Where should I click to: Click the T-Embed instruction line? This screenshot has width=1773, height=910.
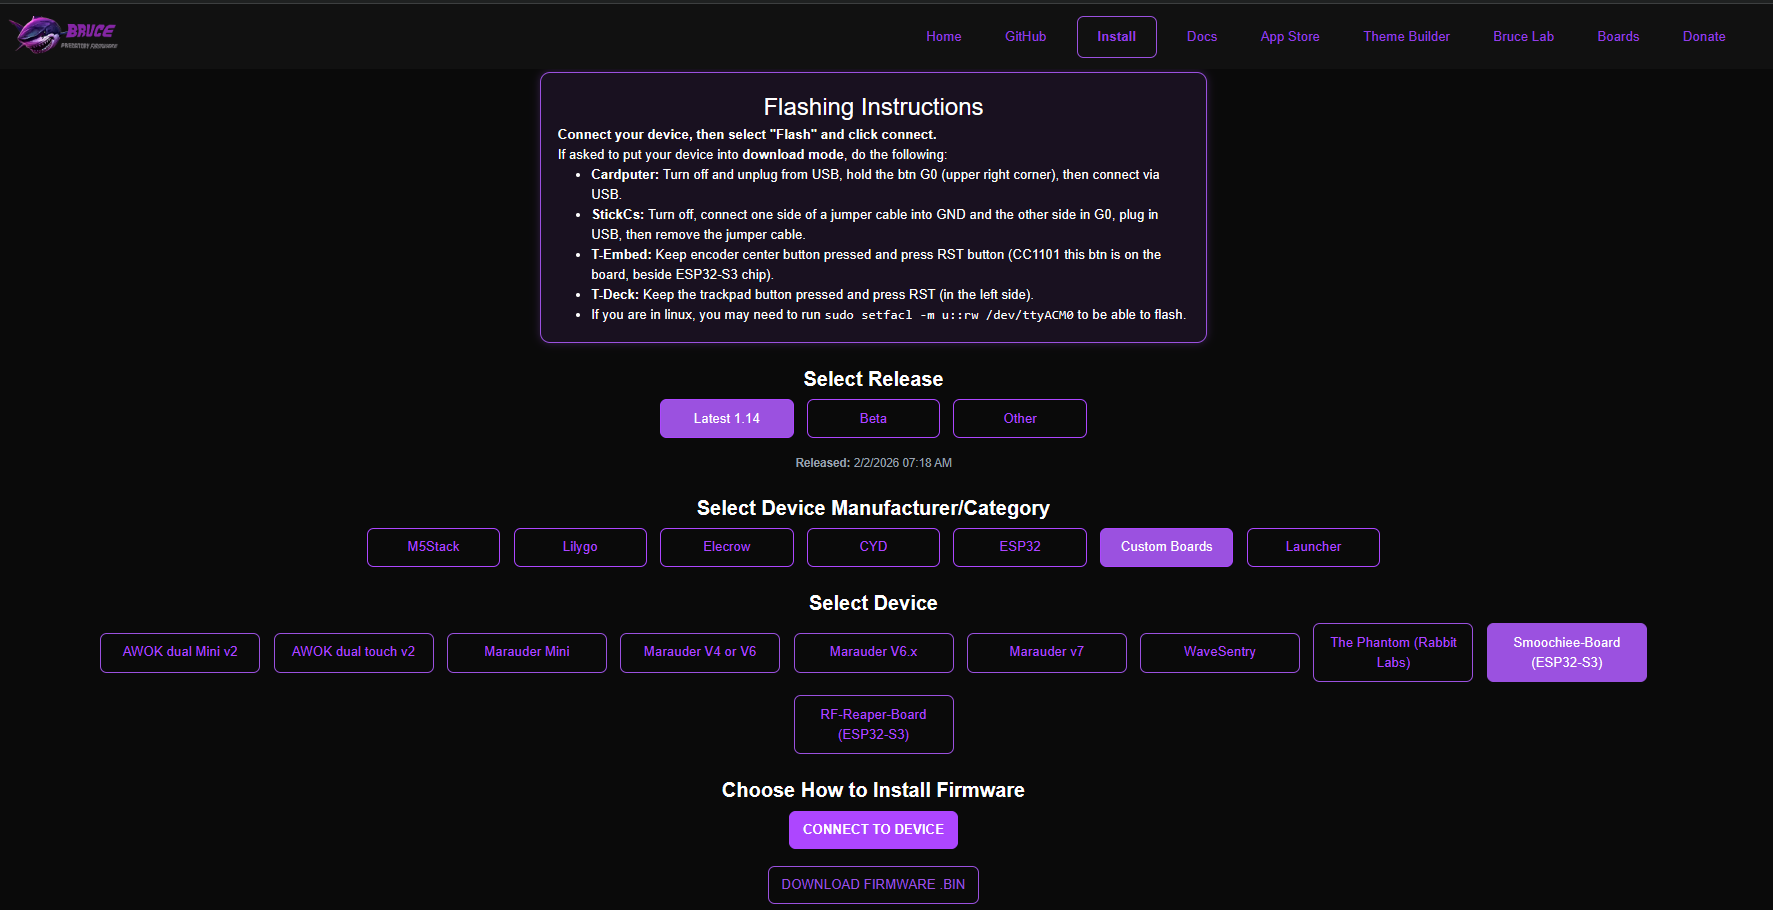click(x=876, y=264)
